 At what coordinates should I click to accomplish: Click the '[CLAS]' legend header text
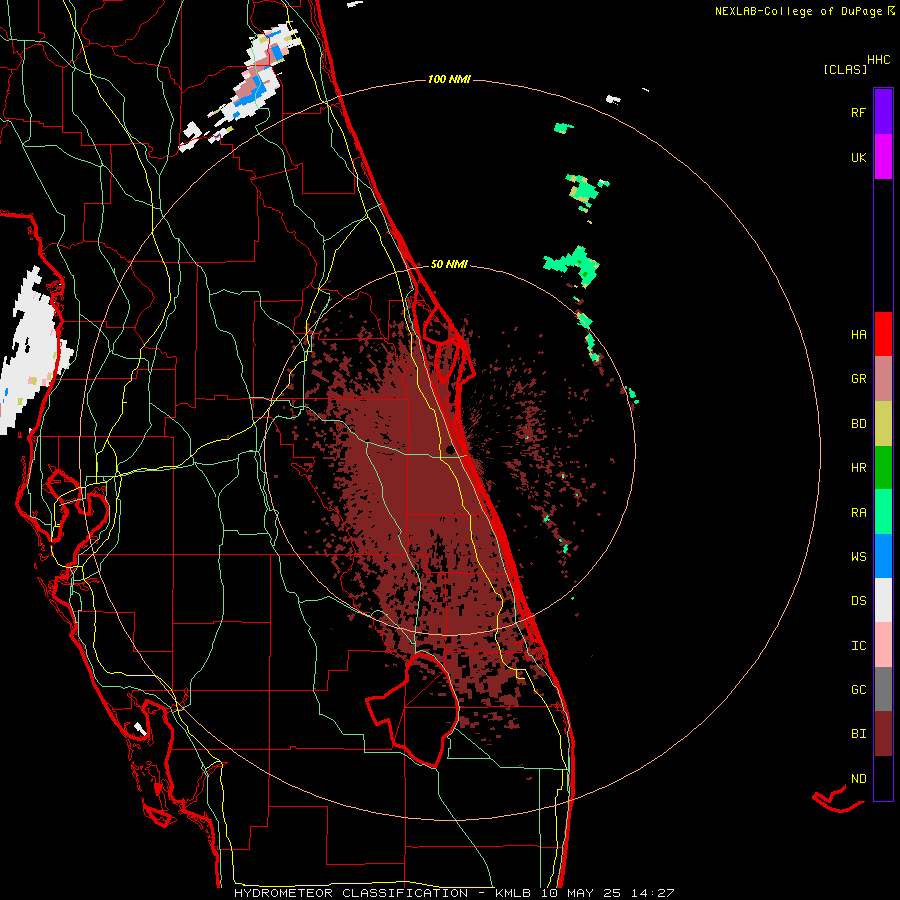coord(845,69)
